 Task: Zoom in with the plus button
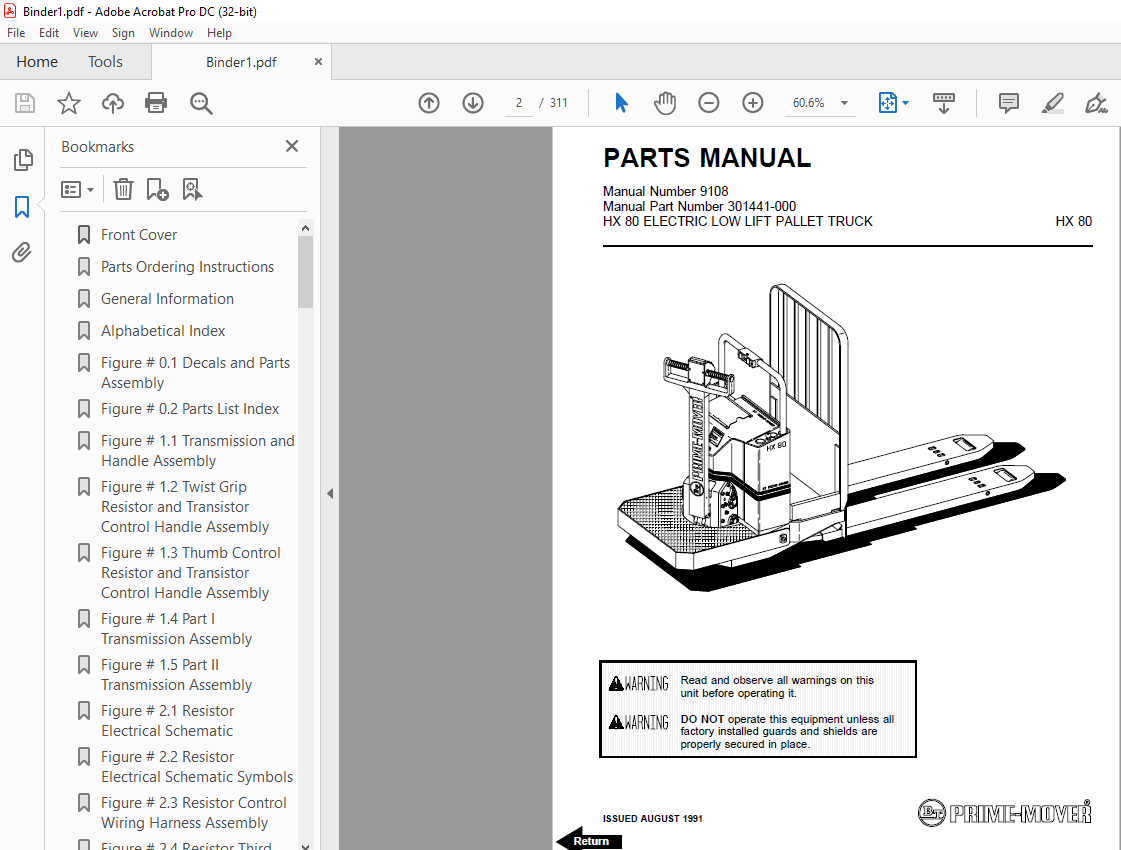pyautogui.click(x=753, y=103)
